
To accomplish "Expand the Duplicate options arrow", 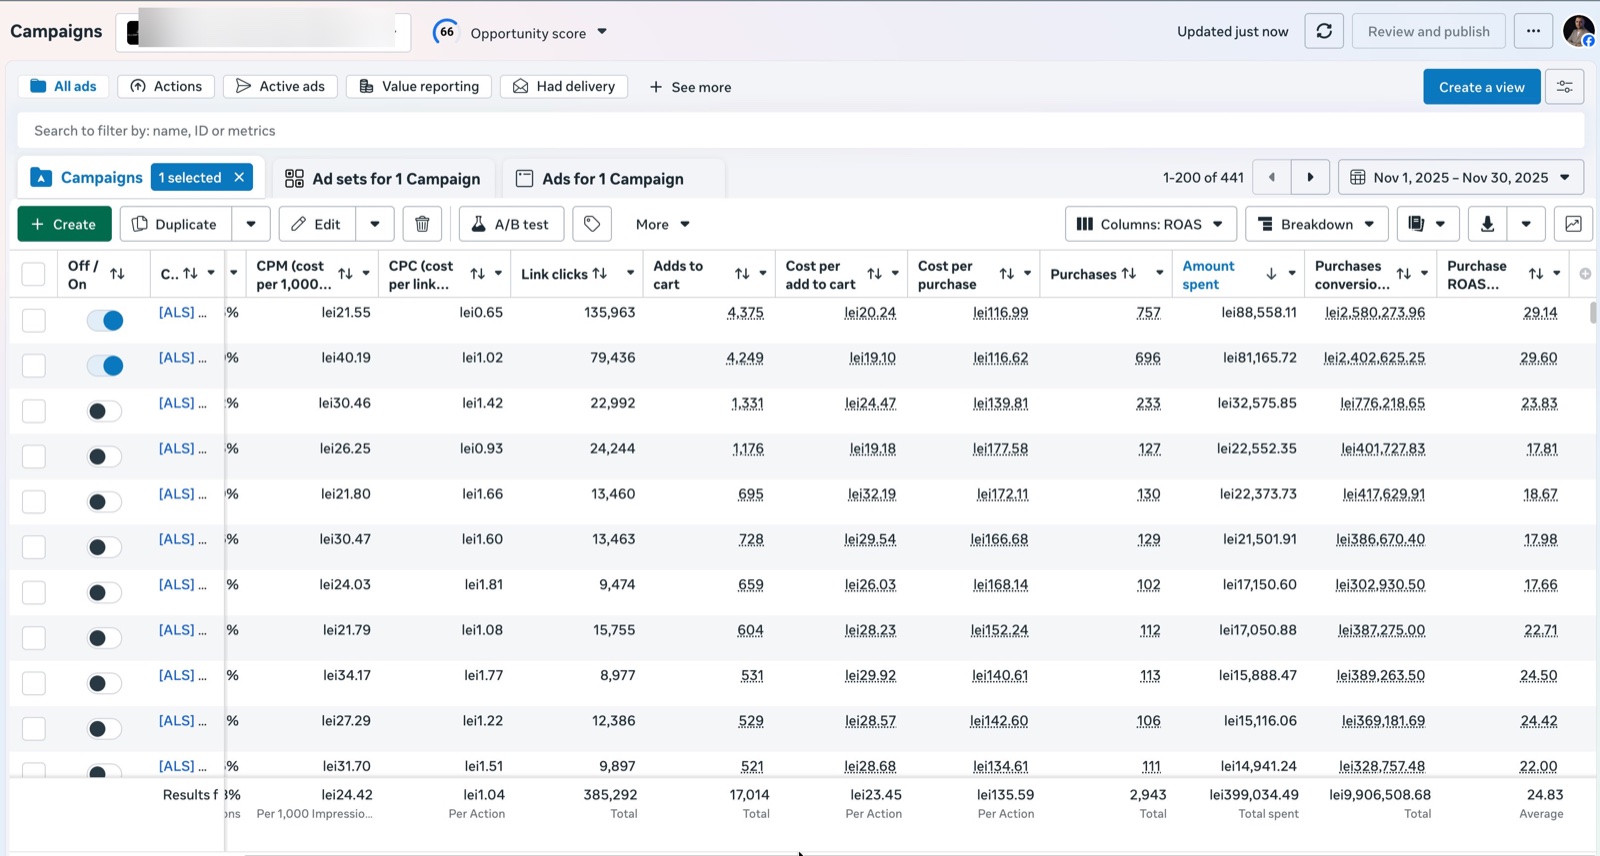I will point(251,224).
